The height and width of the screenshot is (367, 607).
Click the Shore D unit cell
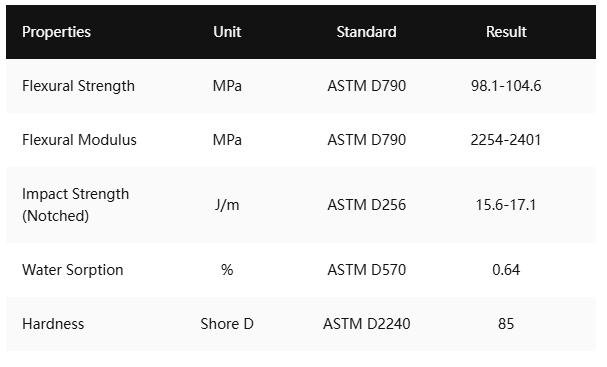coord(227,324)
